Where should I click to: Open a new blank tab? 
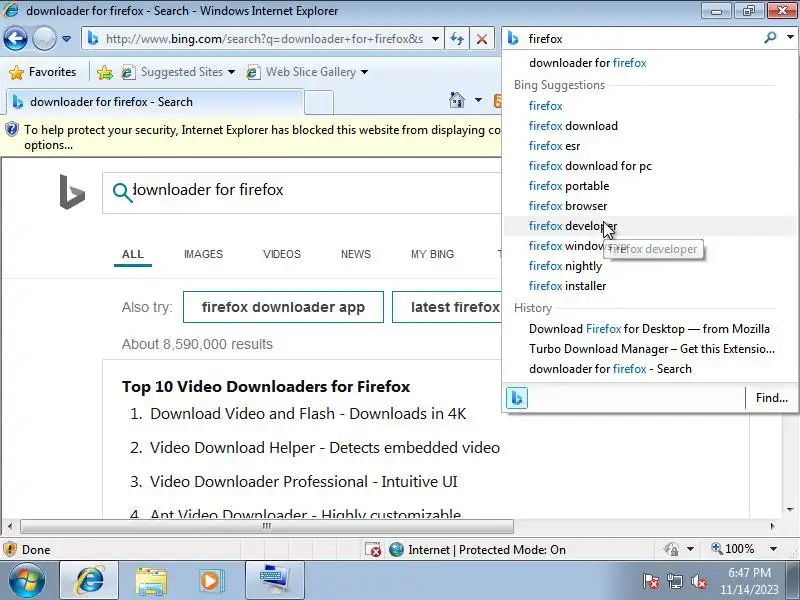319,102
